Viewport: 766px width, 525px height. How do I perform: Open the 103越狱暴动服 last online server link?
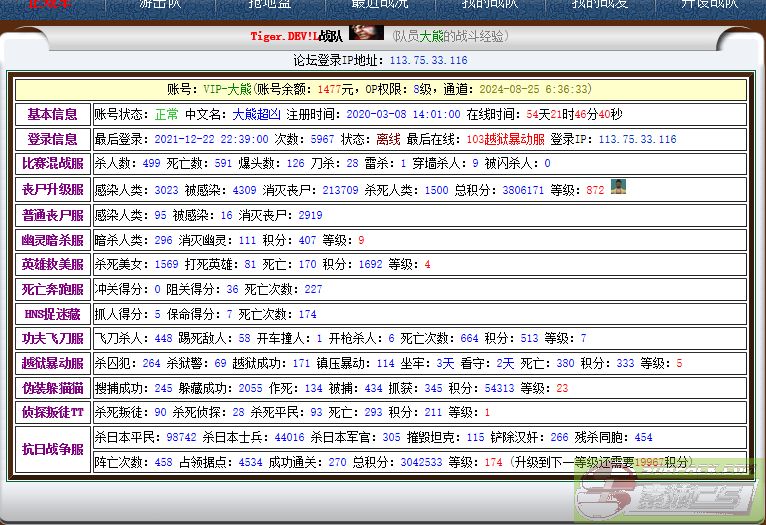[505, 140]
